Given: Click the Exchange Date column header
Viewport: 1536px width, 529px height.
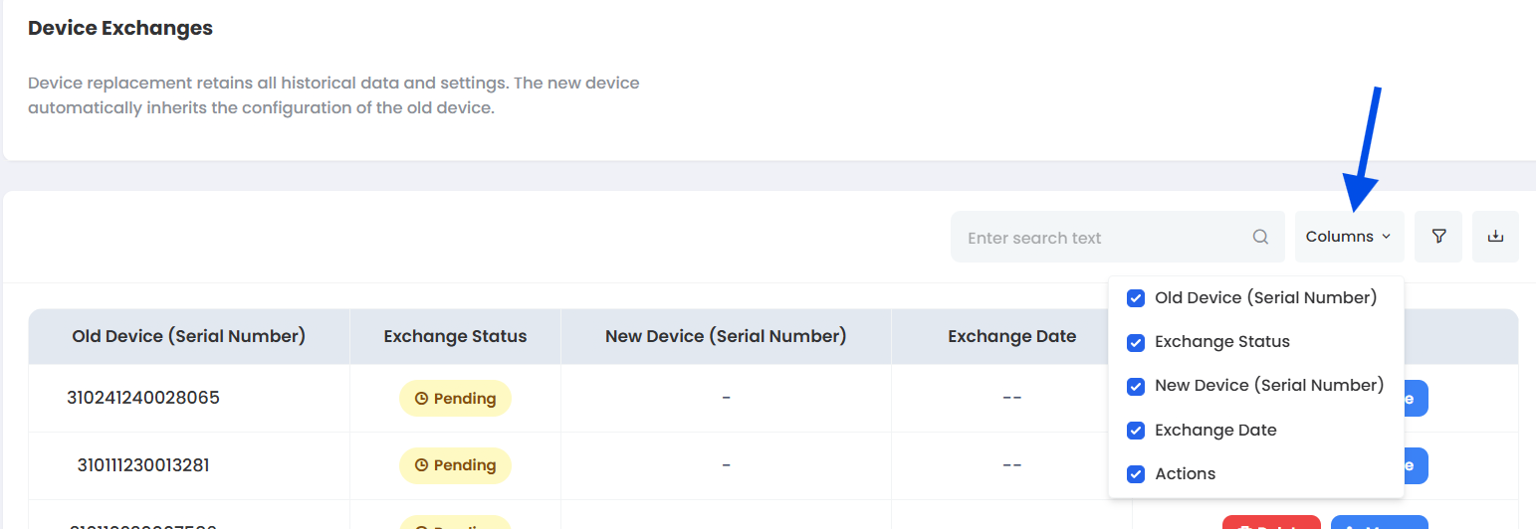Looking at the screenshot, I should pyautogui.click(x=1011, y=336).
